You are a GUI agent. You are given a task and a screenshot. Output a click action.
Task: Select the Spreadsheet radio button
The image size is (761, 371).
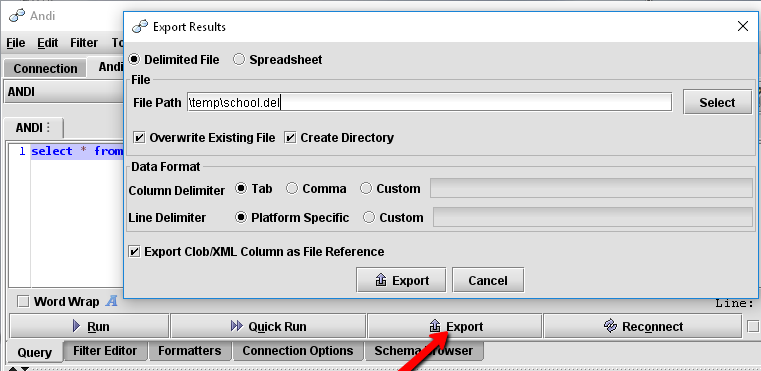click(239, 60)
